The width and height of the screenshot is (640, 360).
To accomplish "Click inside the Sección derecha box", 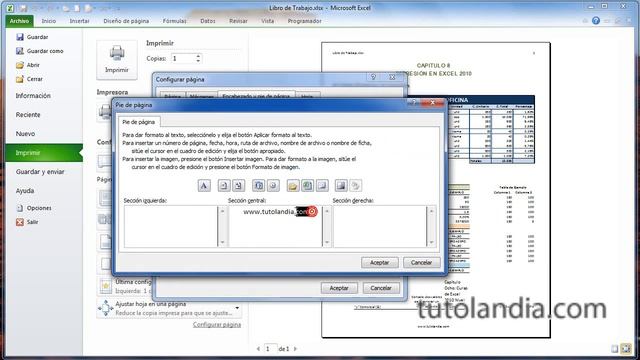I will (x=380, y=227).
